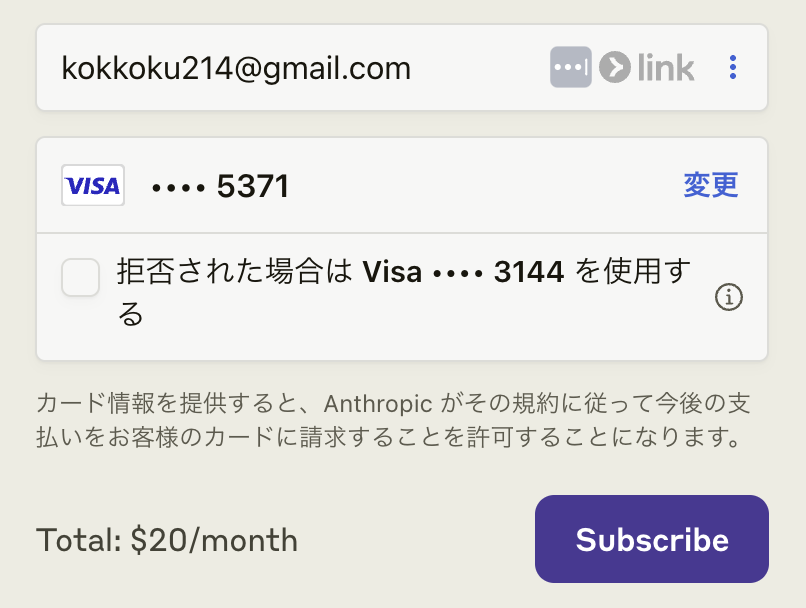Click the kokkoku214@gmail.com email field
Viewport: 806px width, 608px height.
click(x=236, y=68)
